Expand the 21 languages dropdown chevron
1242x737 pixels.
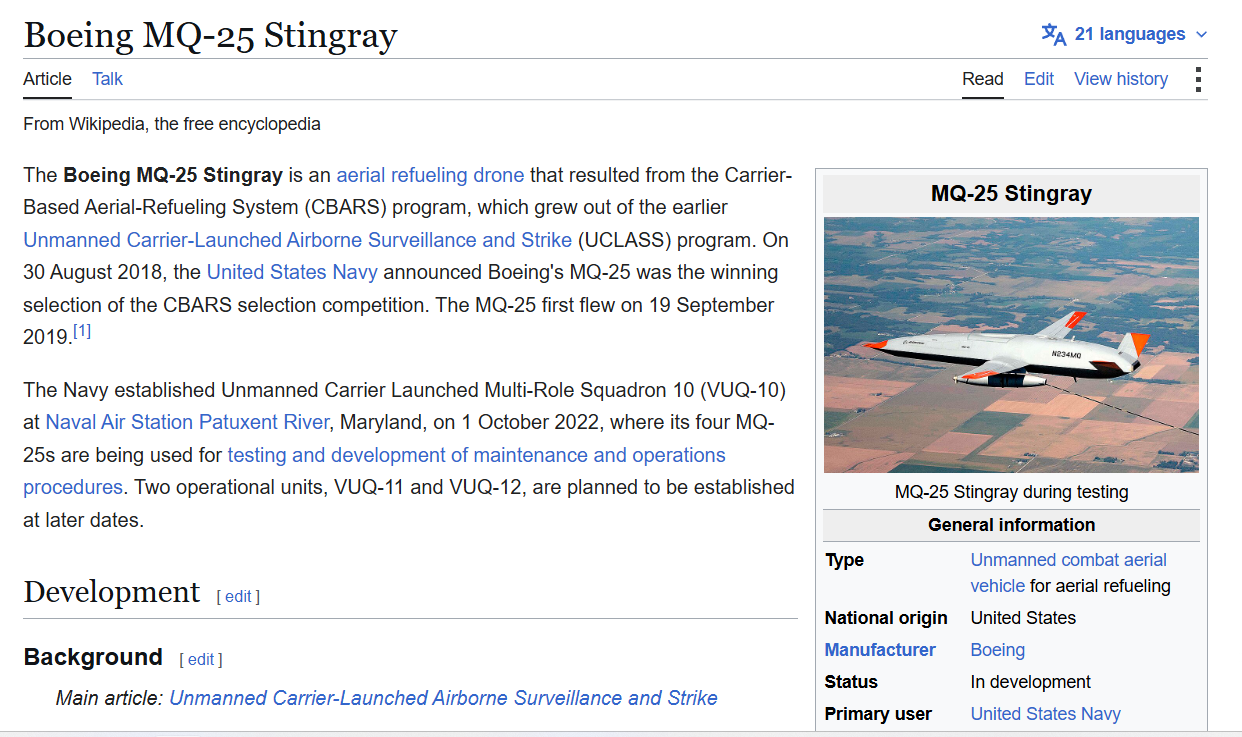click(x=1201, y=35)
